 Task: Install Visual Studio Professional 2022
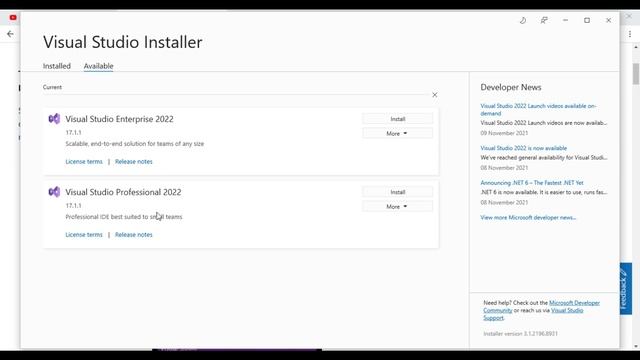(x=398, y=192)
